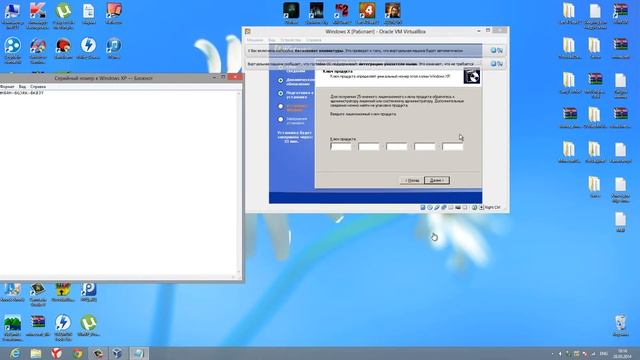
Task: Click the Right Ctrl host key indicator
Action: [493, 208]
